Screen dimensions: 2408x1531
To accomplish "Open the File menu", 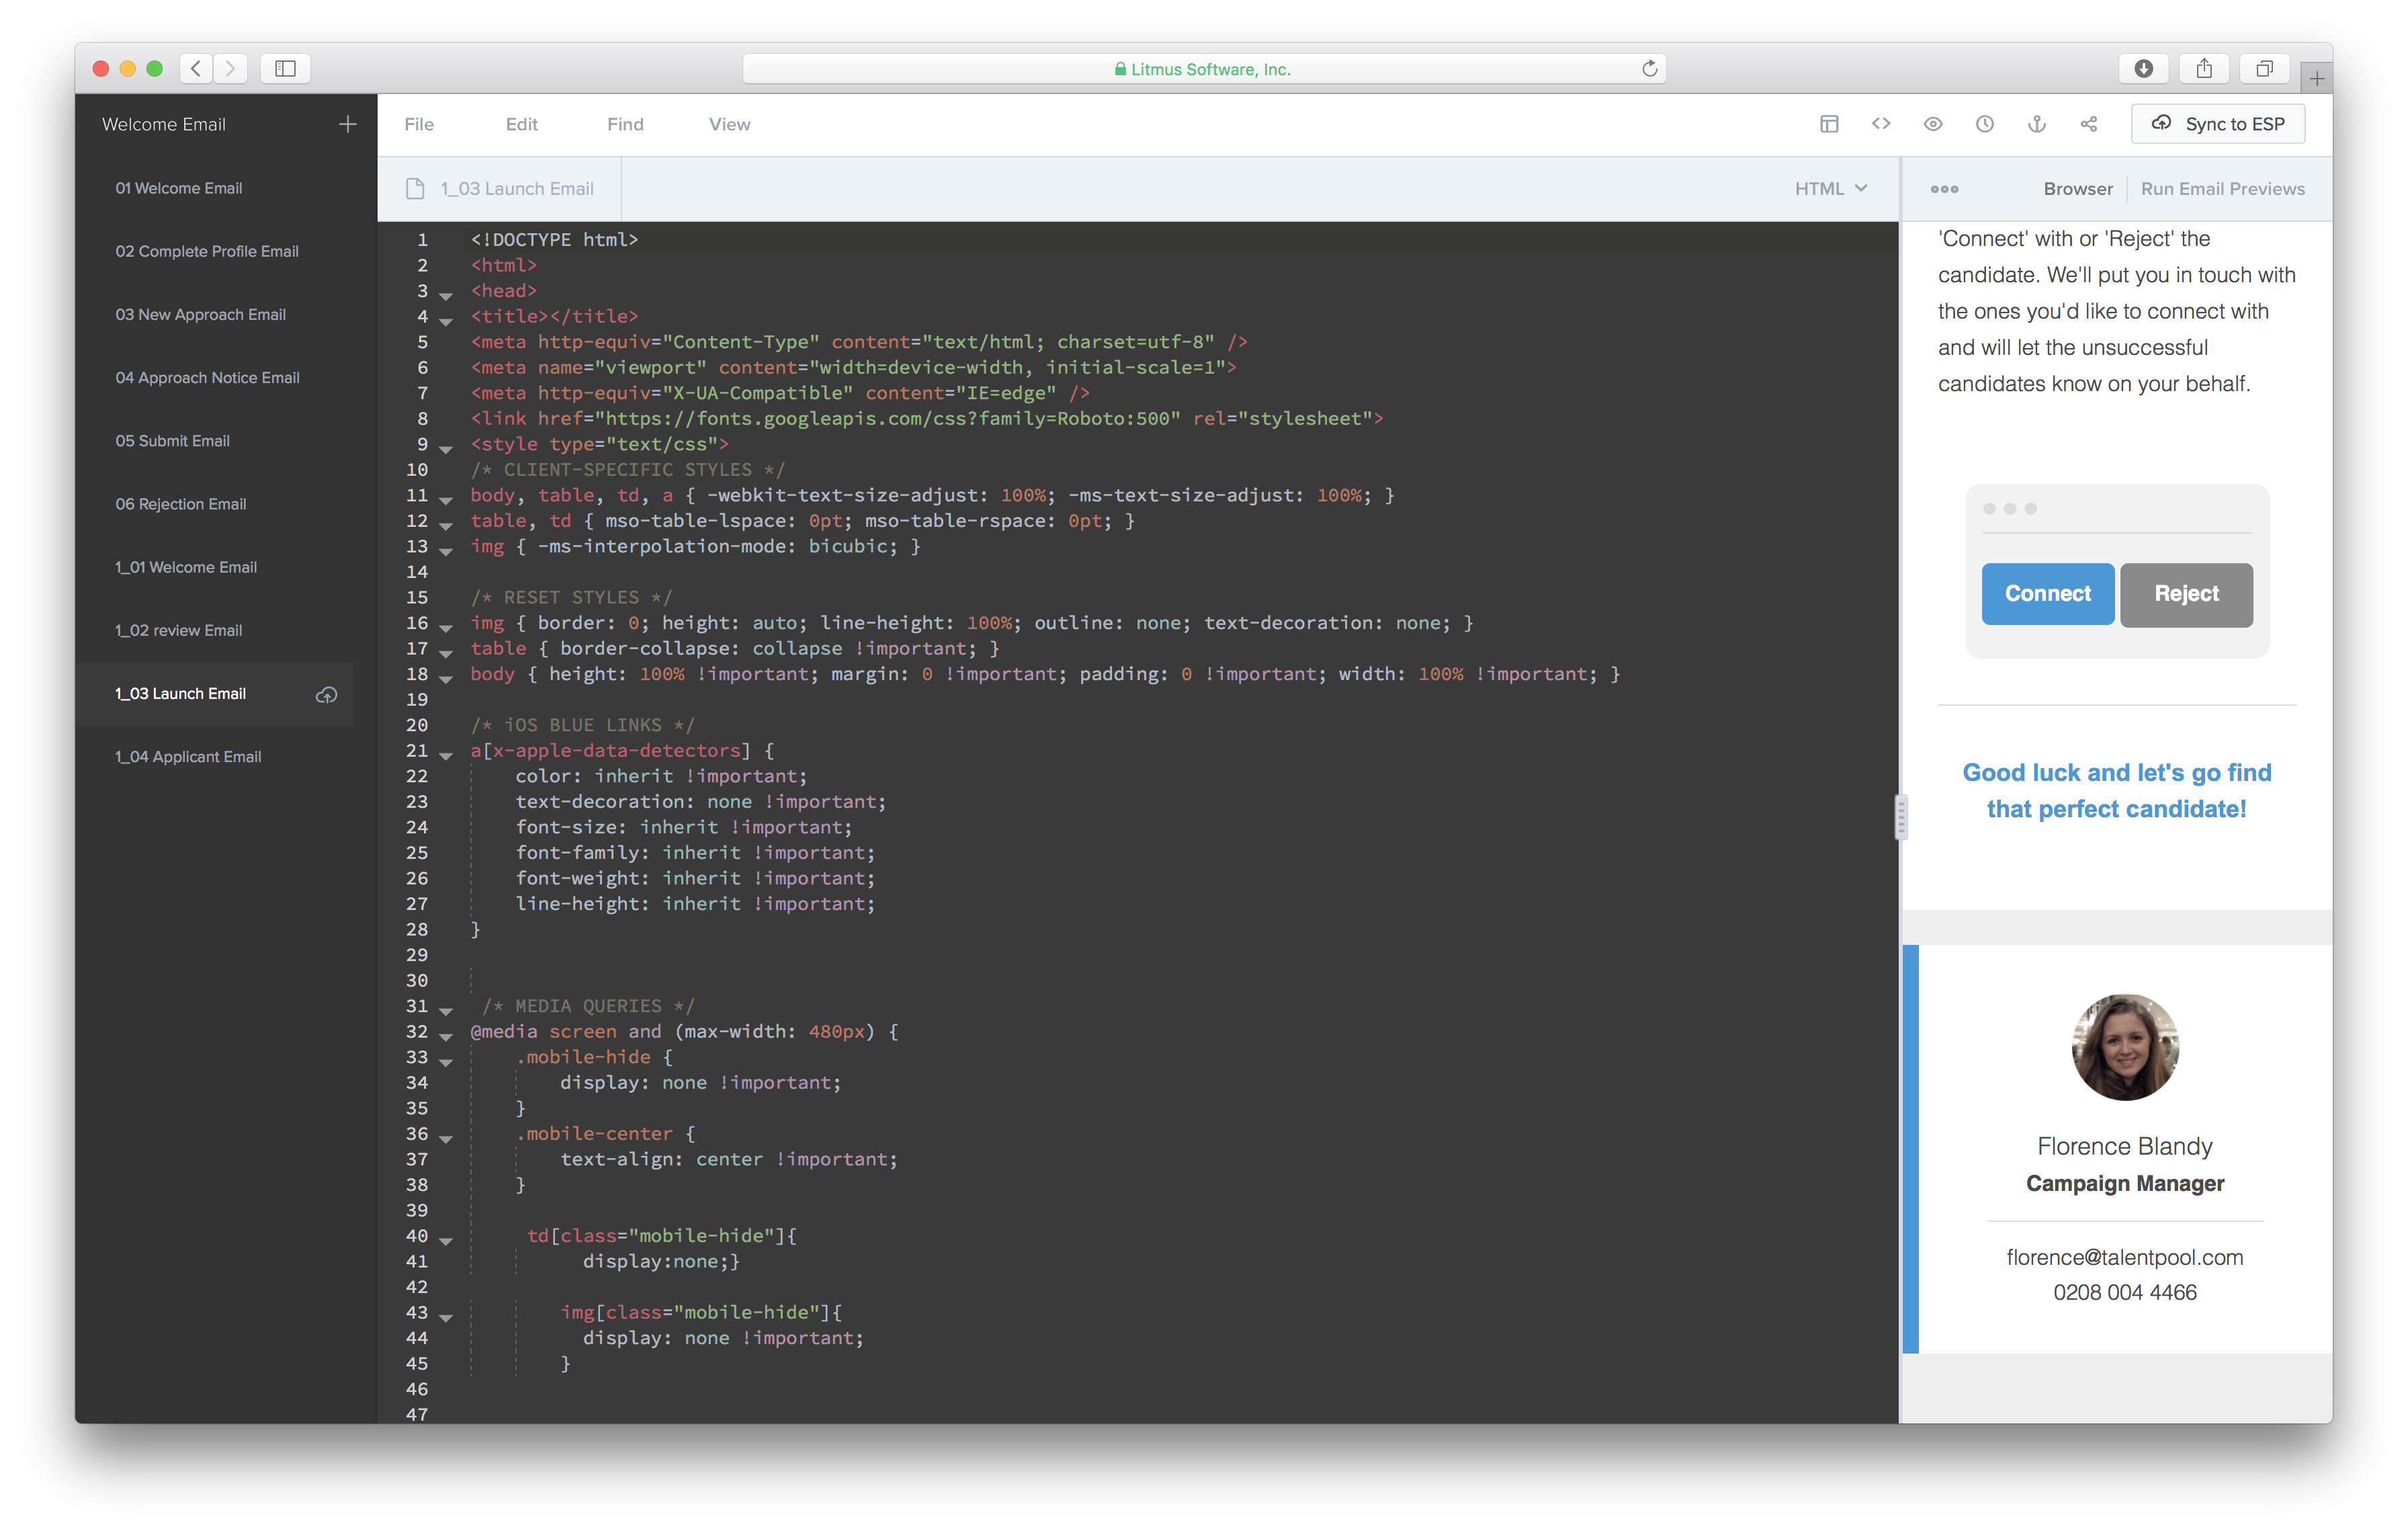I will pyautogui.click(x=419, y=124).
